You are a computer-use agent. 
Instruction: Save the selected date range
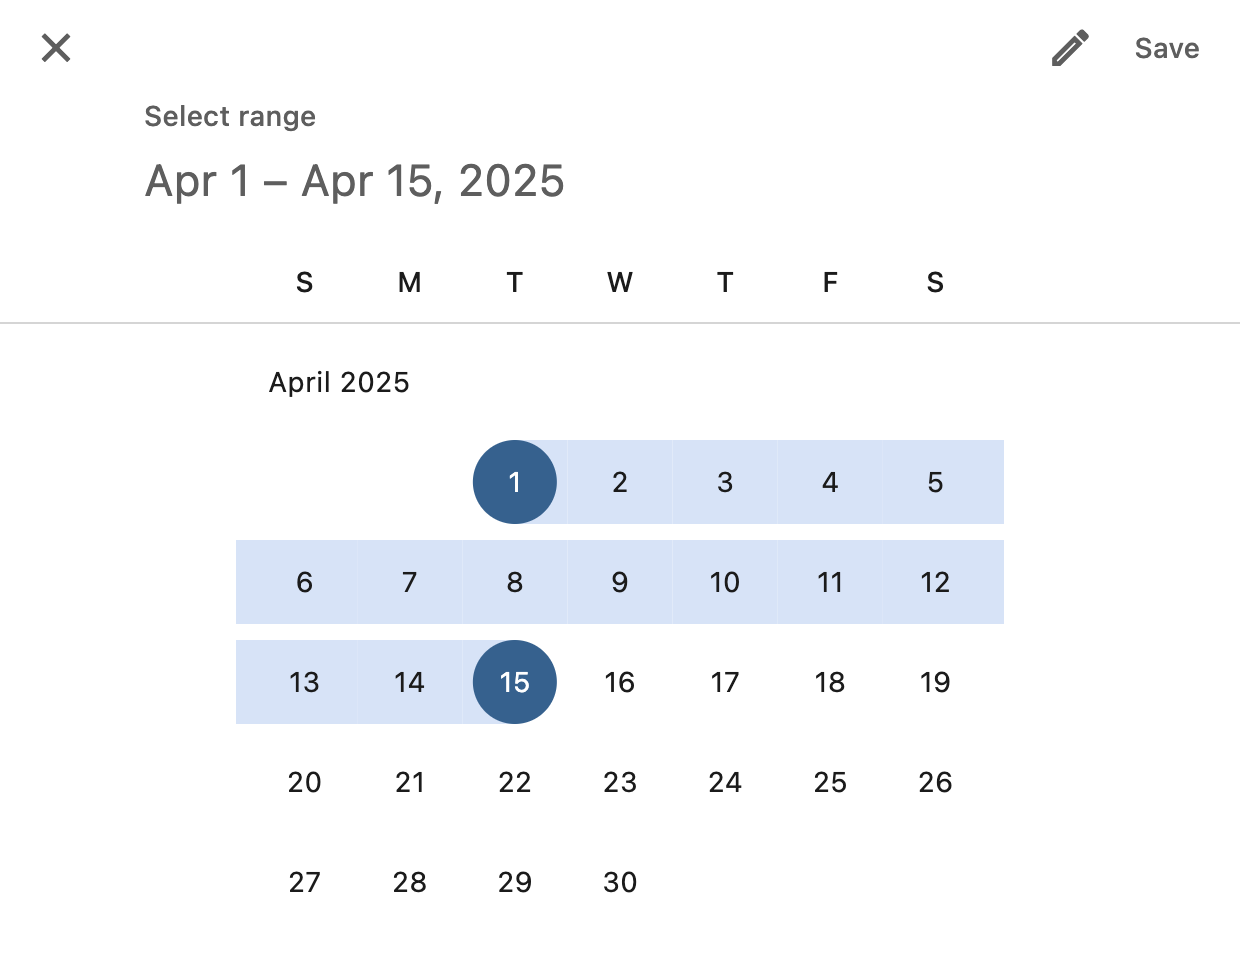[x=1167, y=48]
